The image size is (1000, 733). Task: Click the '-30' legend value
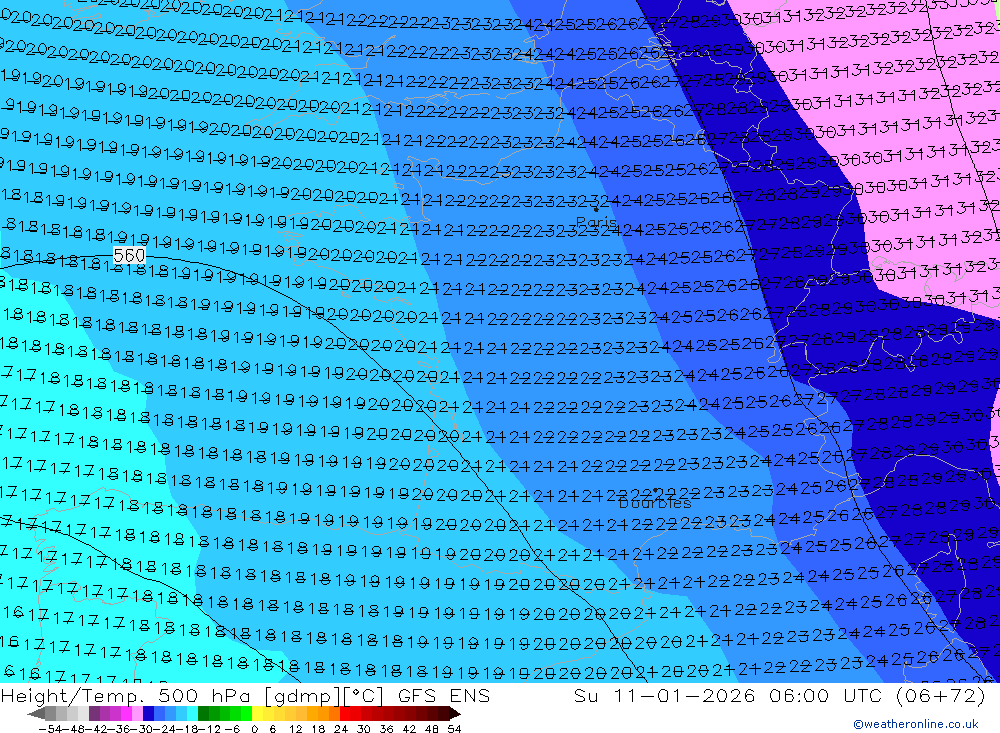click(142, 729)
